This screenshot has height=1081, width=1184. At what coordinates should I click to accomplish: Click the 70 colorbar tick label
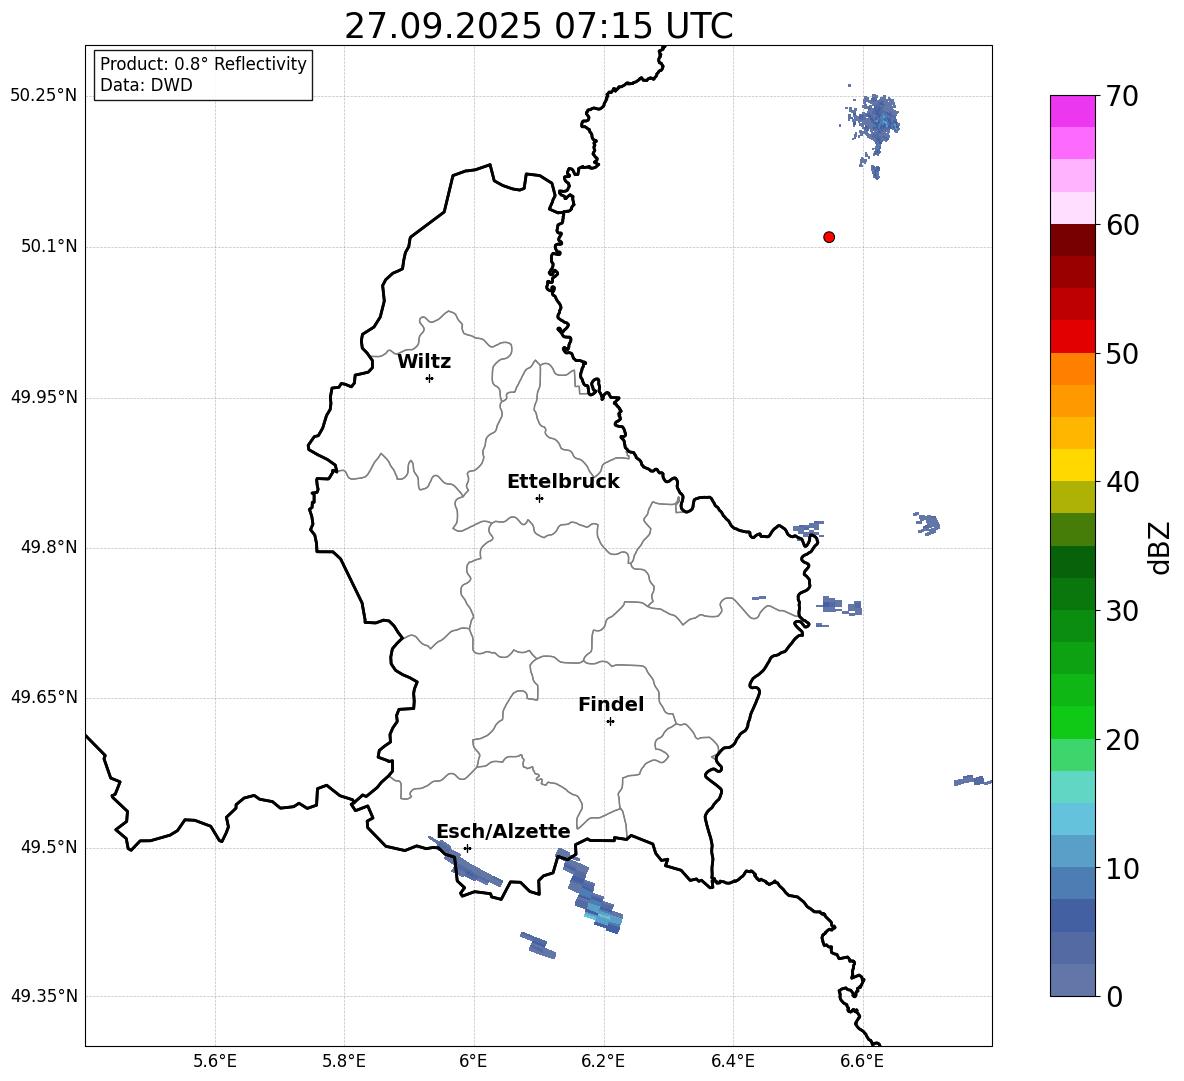coord(1122,97)
